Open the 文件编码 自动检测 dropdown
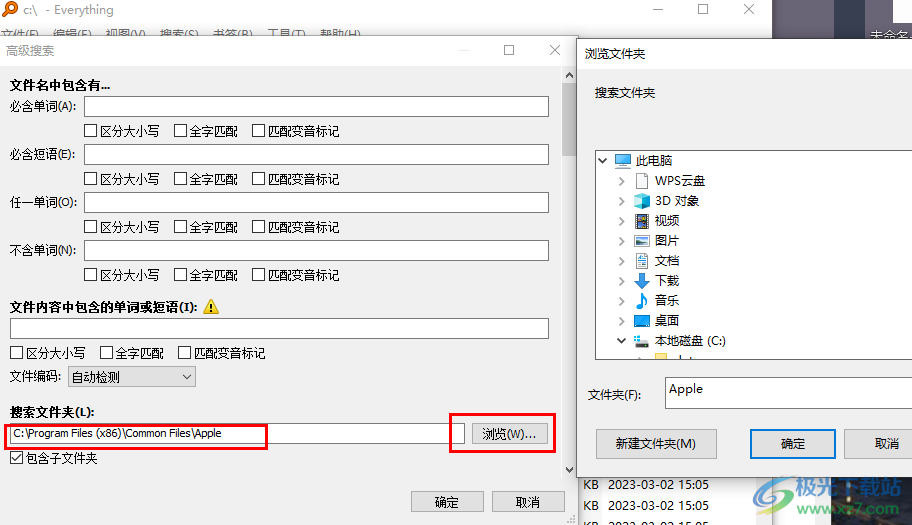The height and width of the screenshot is (525, 912). tap(132, 377)
